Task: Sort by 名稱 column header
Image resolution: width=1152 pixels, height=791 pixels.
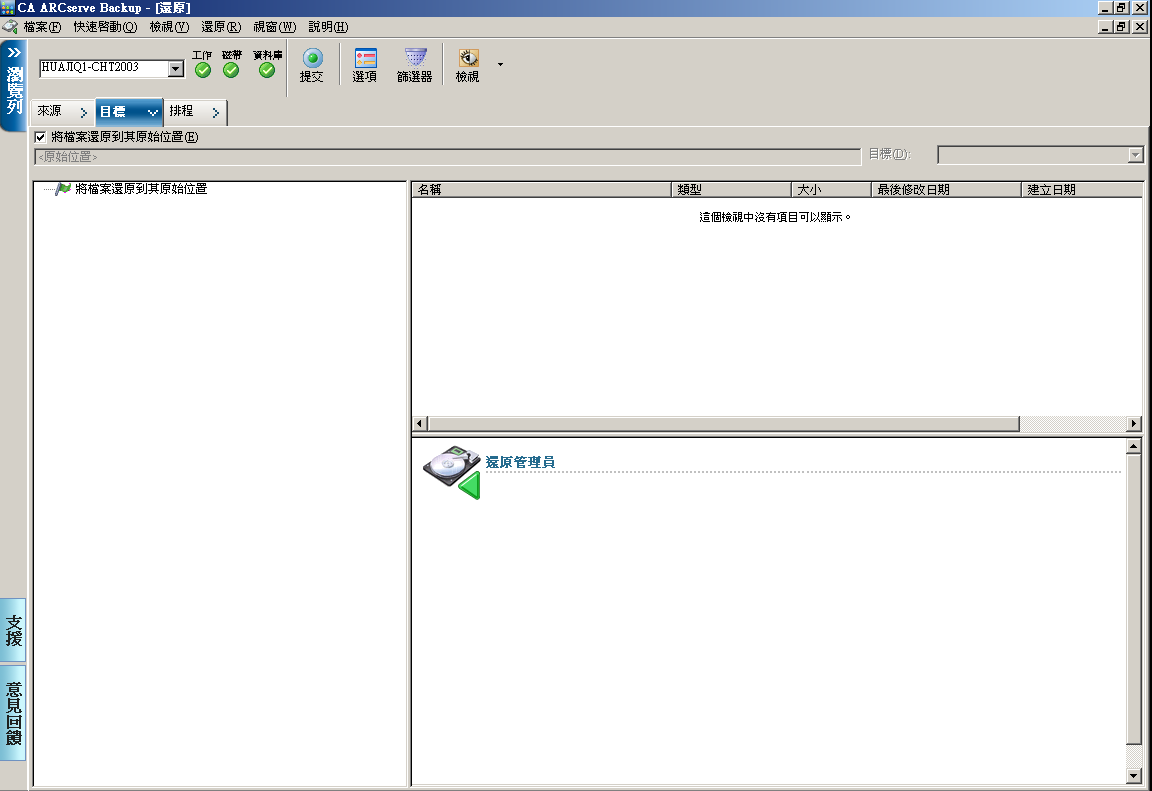Action: coord(541,189)
